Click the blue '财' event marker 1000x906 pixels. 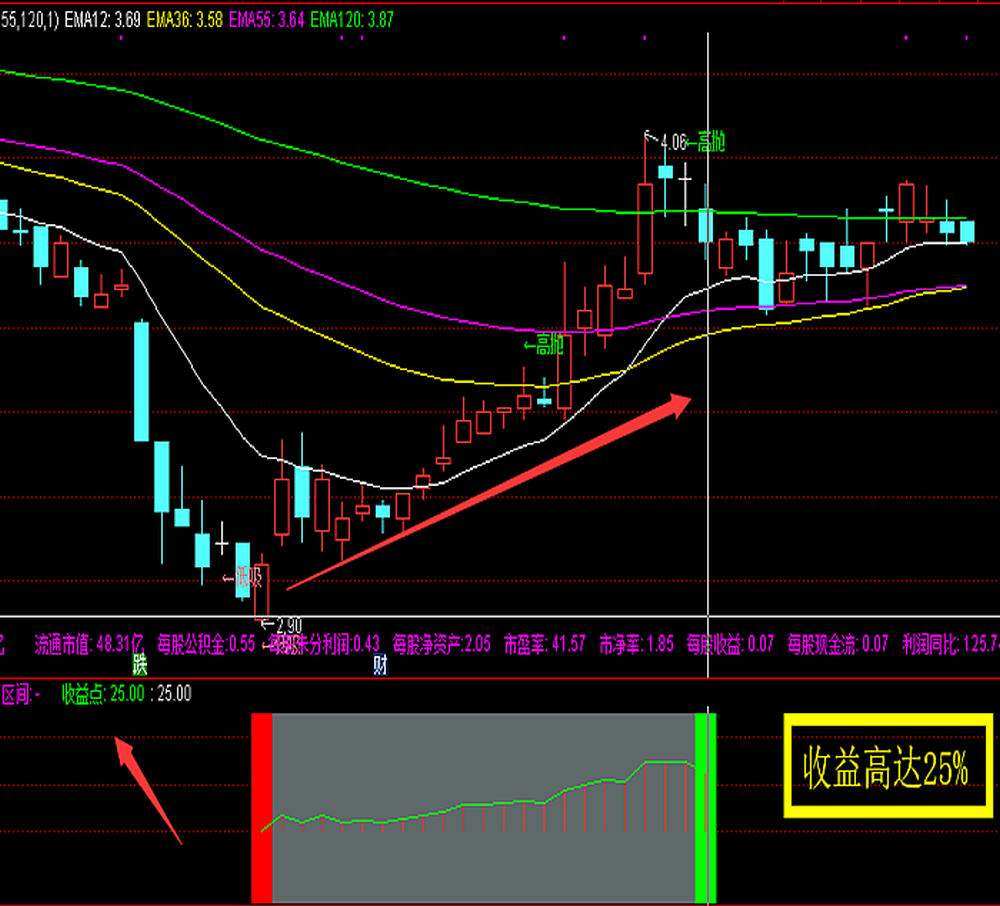click(380, 665)
